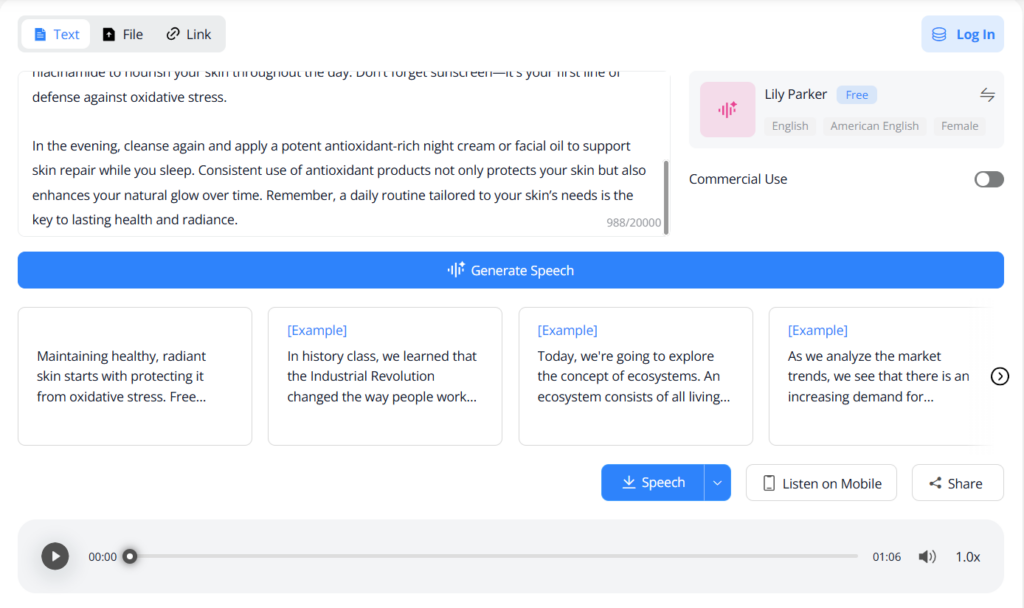Expand more examples with the right chevron

pos(999,376)
